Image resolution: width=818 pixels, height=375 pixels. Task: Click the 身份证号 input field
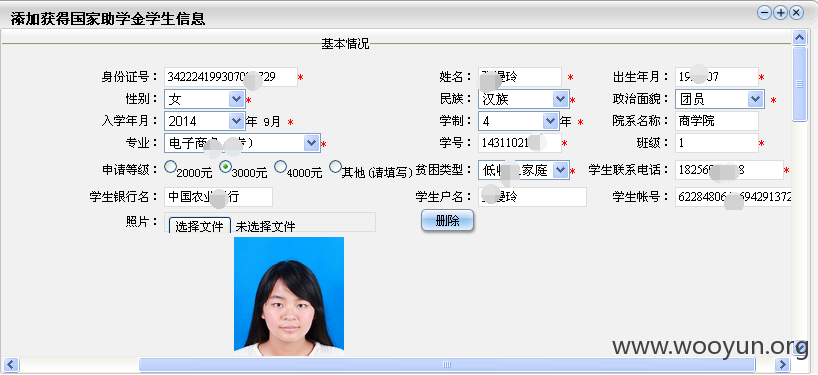tap(231, 77)
